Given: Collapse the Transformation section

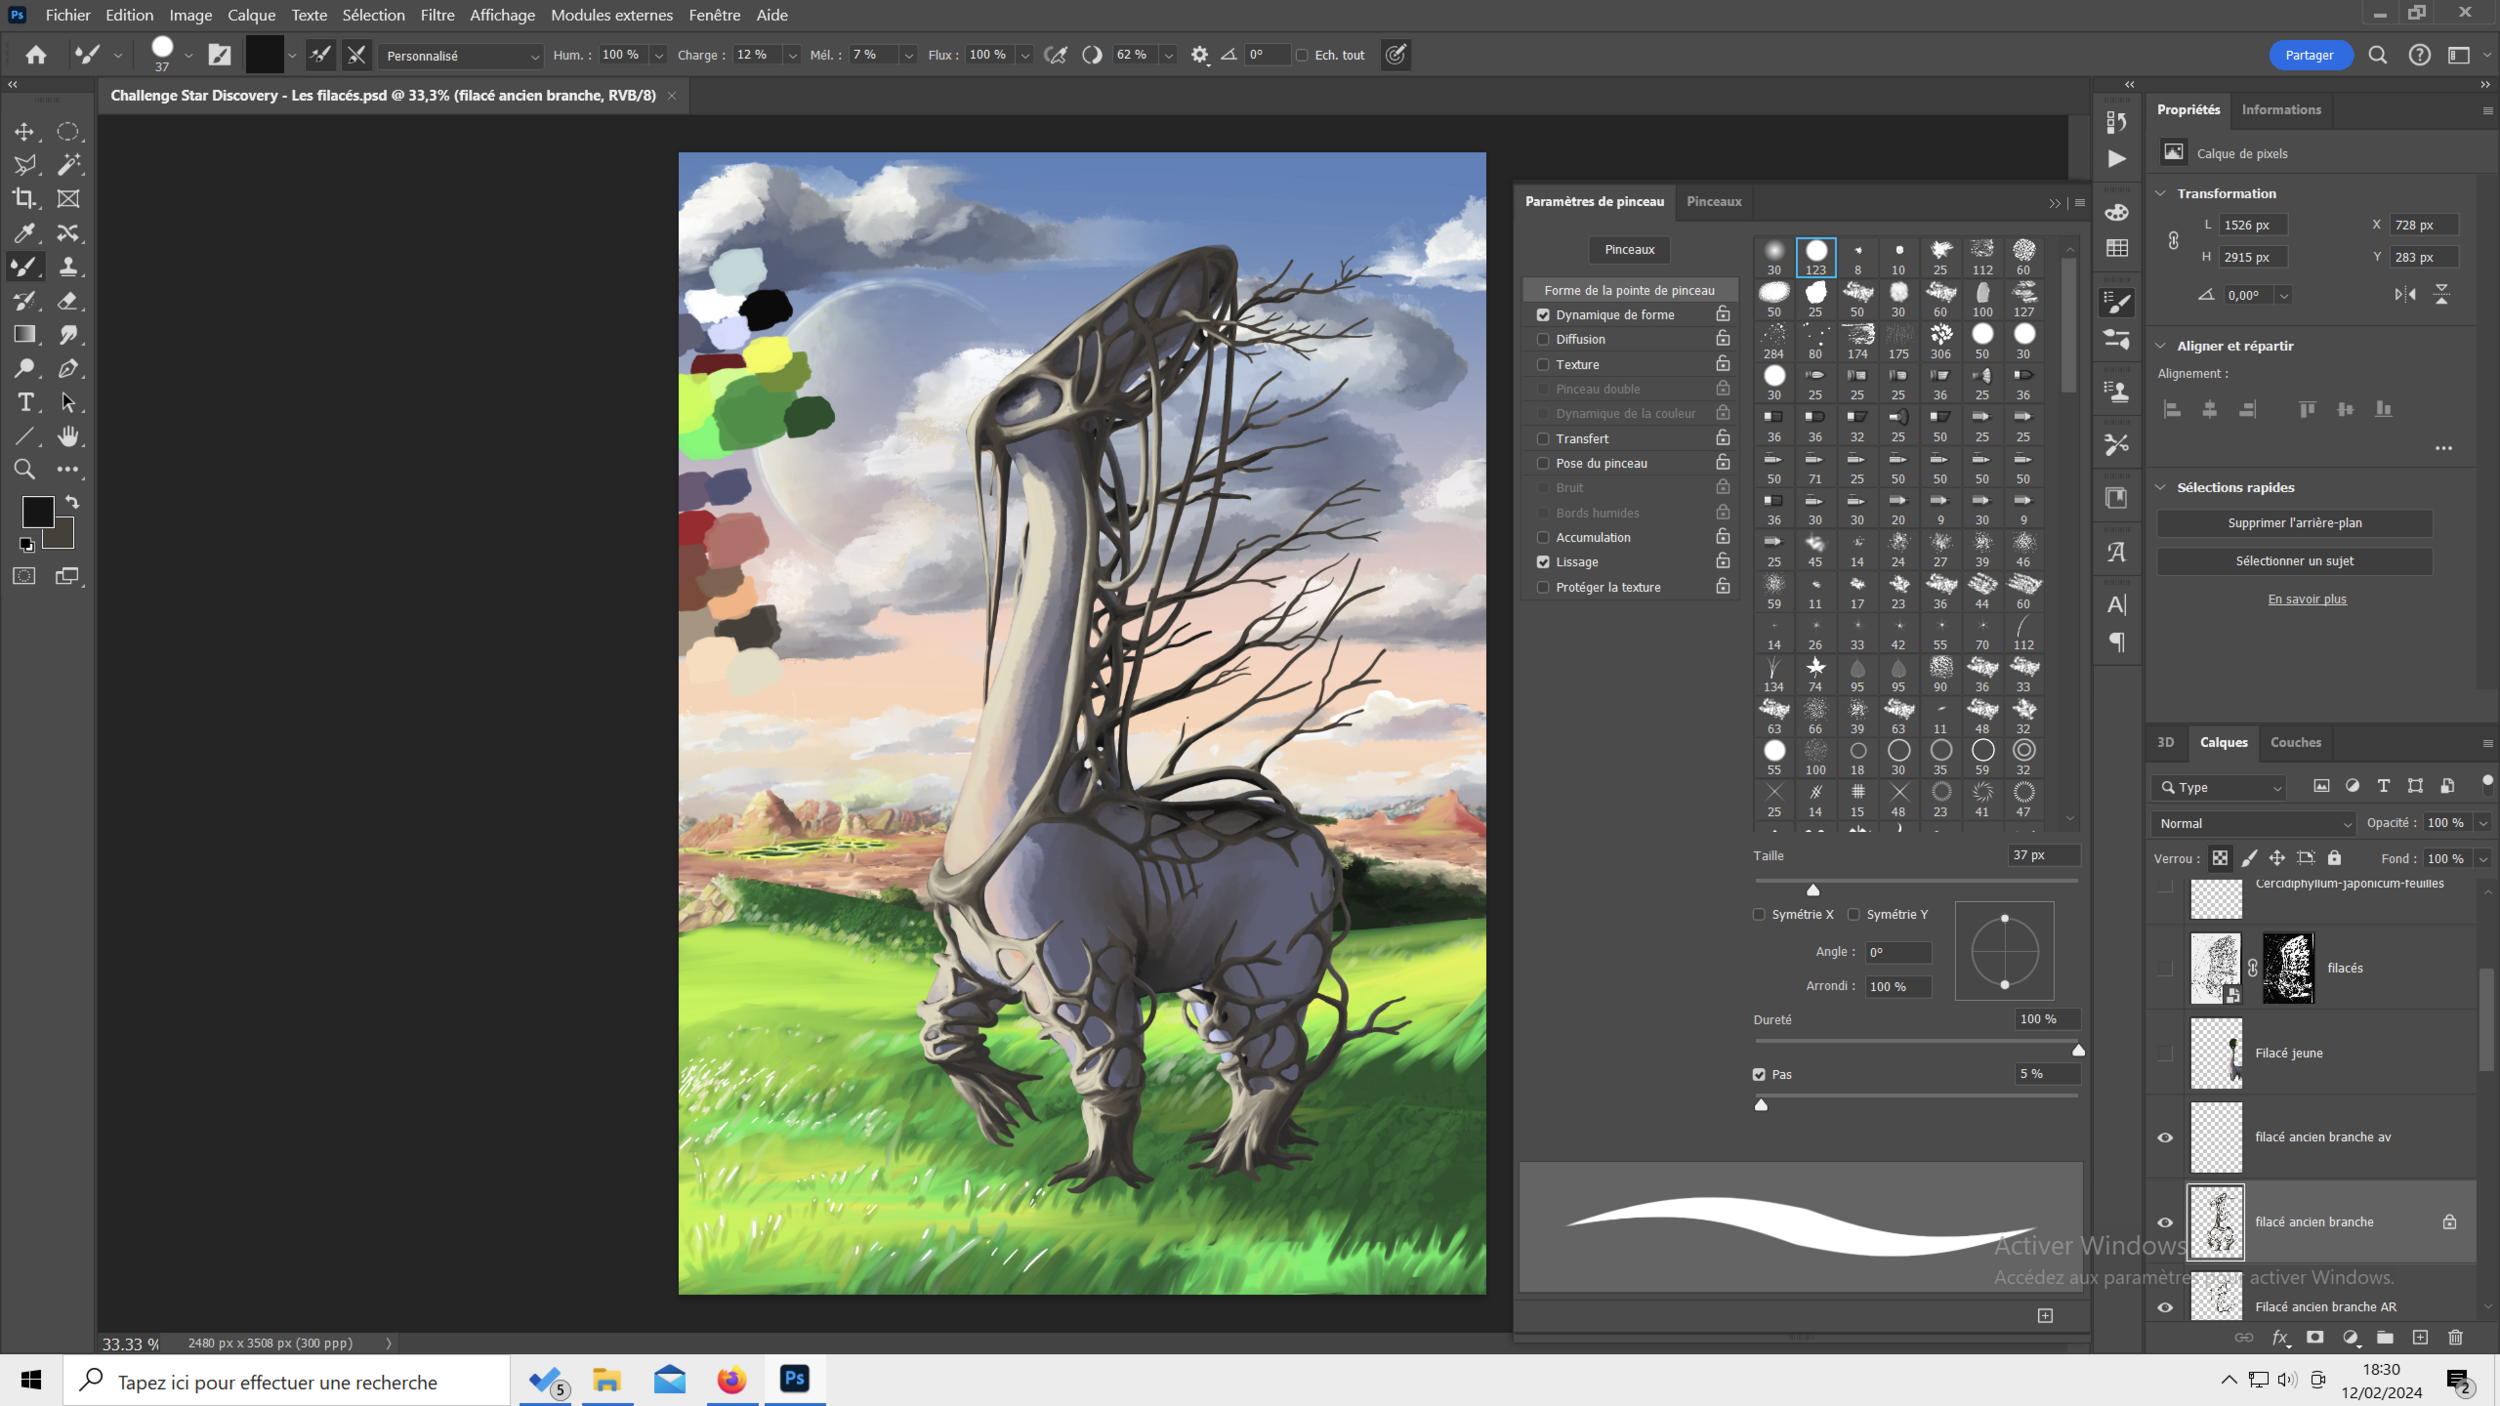Looking at the screenshot, I should click(2162, 193).
